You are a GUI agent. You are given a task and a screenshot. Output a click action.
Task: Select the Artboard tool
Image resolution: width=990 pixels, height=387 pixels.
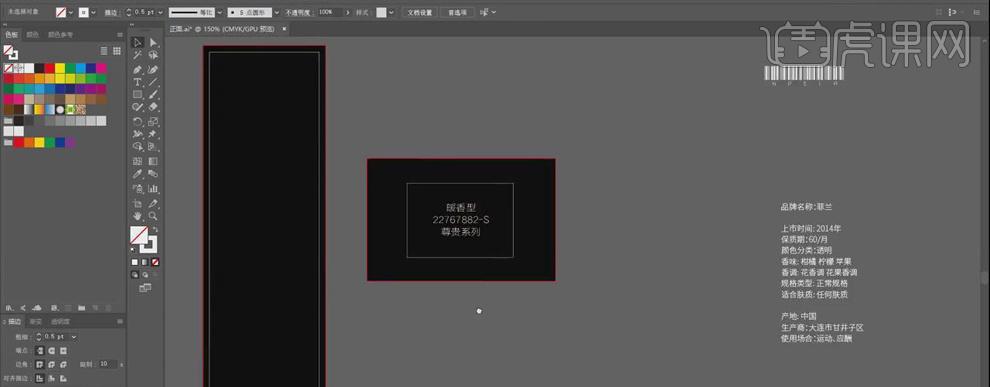(138, 203)
